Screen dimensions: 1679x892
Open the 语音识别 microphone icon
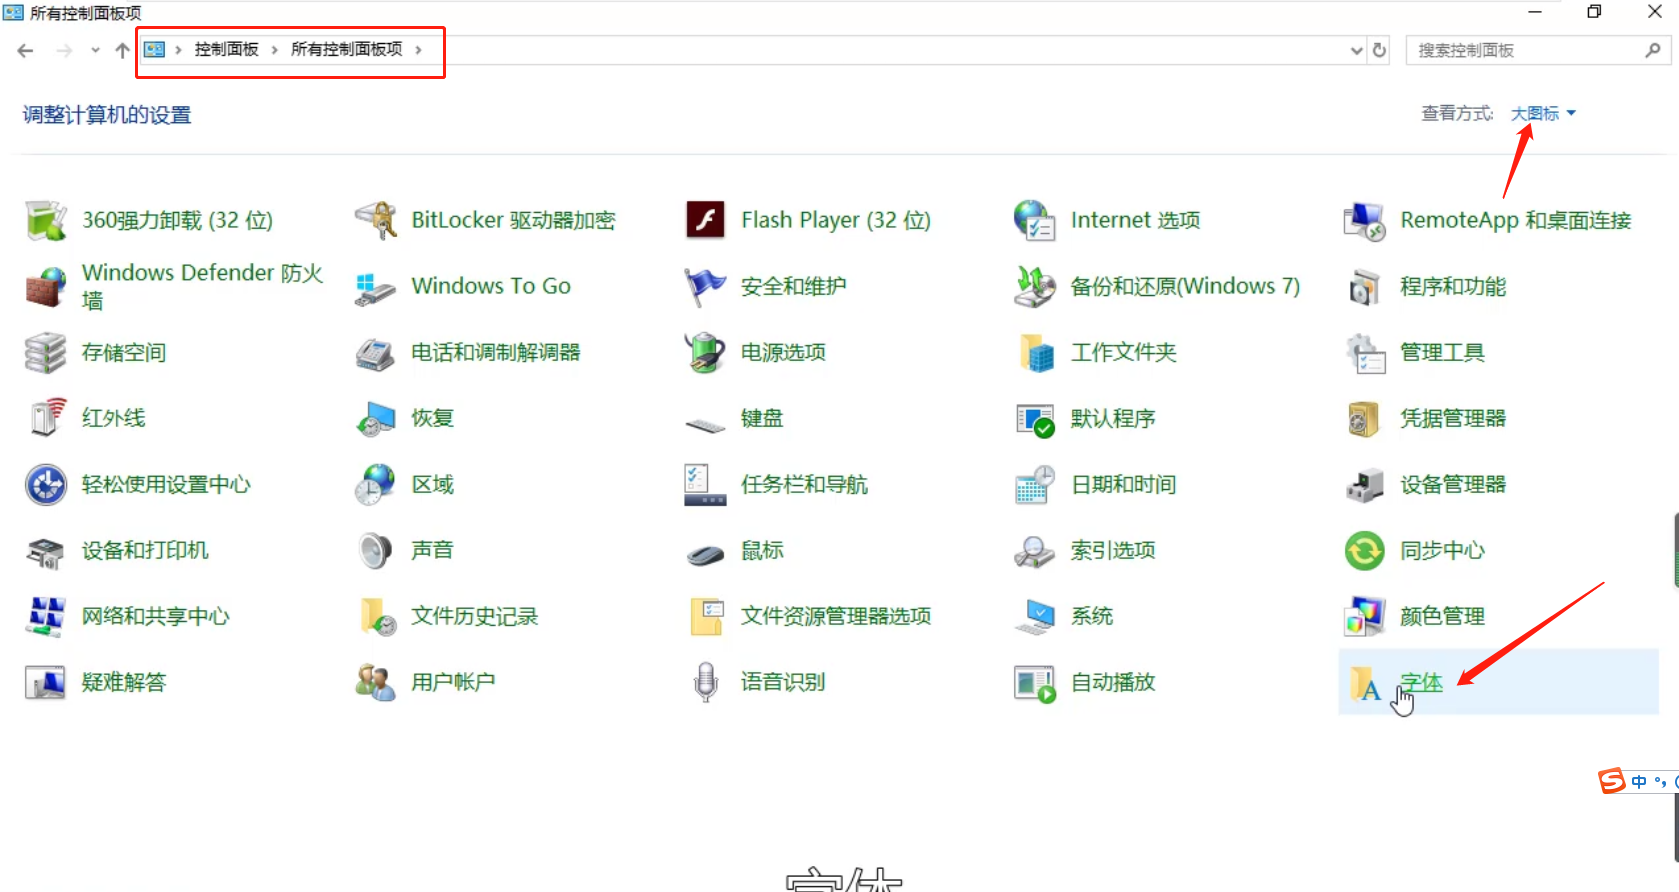(705, 683)
